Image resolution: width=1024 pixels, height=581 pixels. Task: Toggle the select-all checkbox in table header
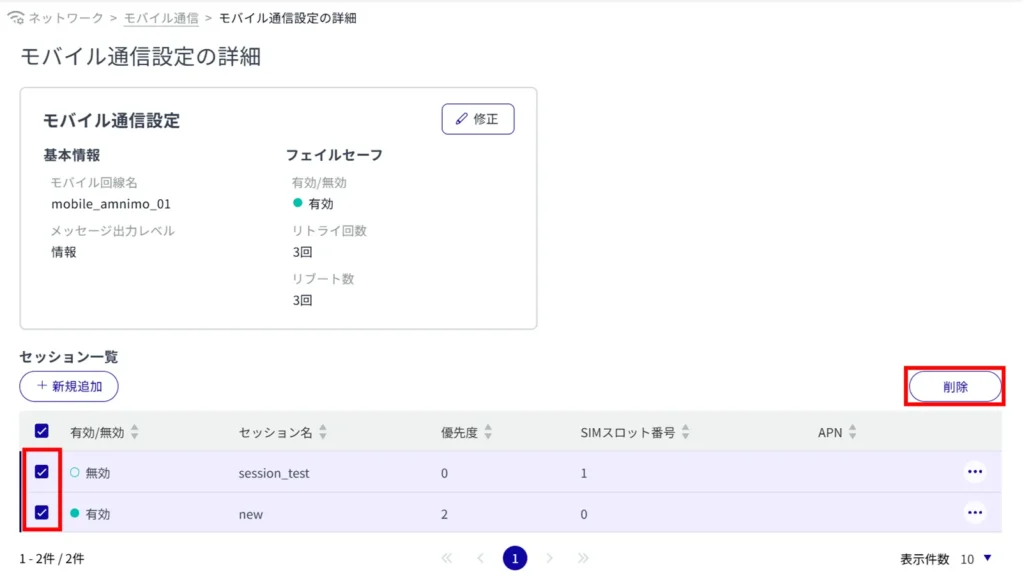(x=42, y=431)
